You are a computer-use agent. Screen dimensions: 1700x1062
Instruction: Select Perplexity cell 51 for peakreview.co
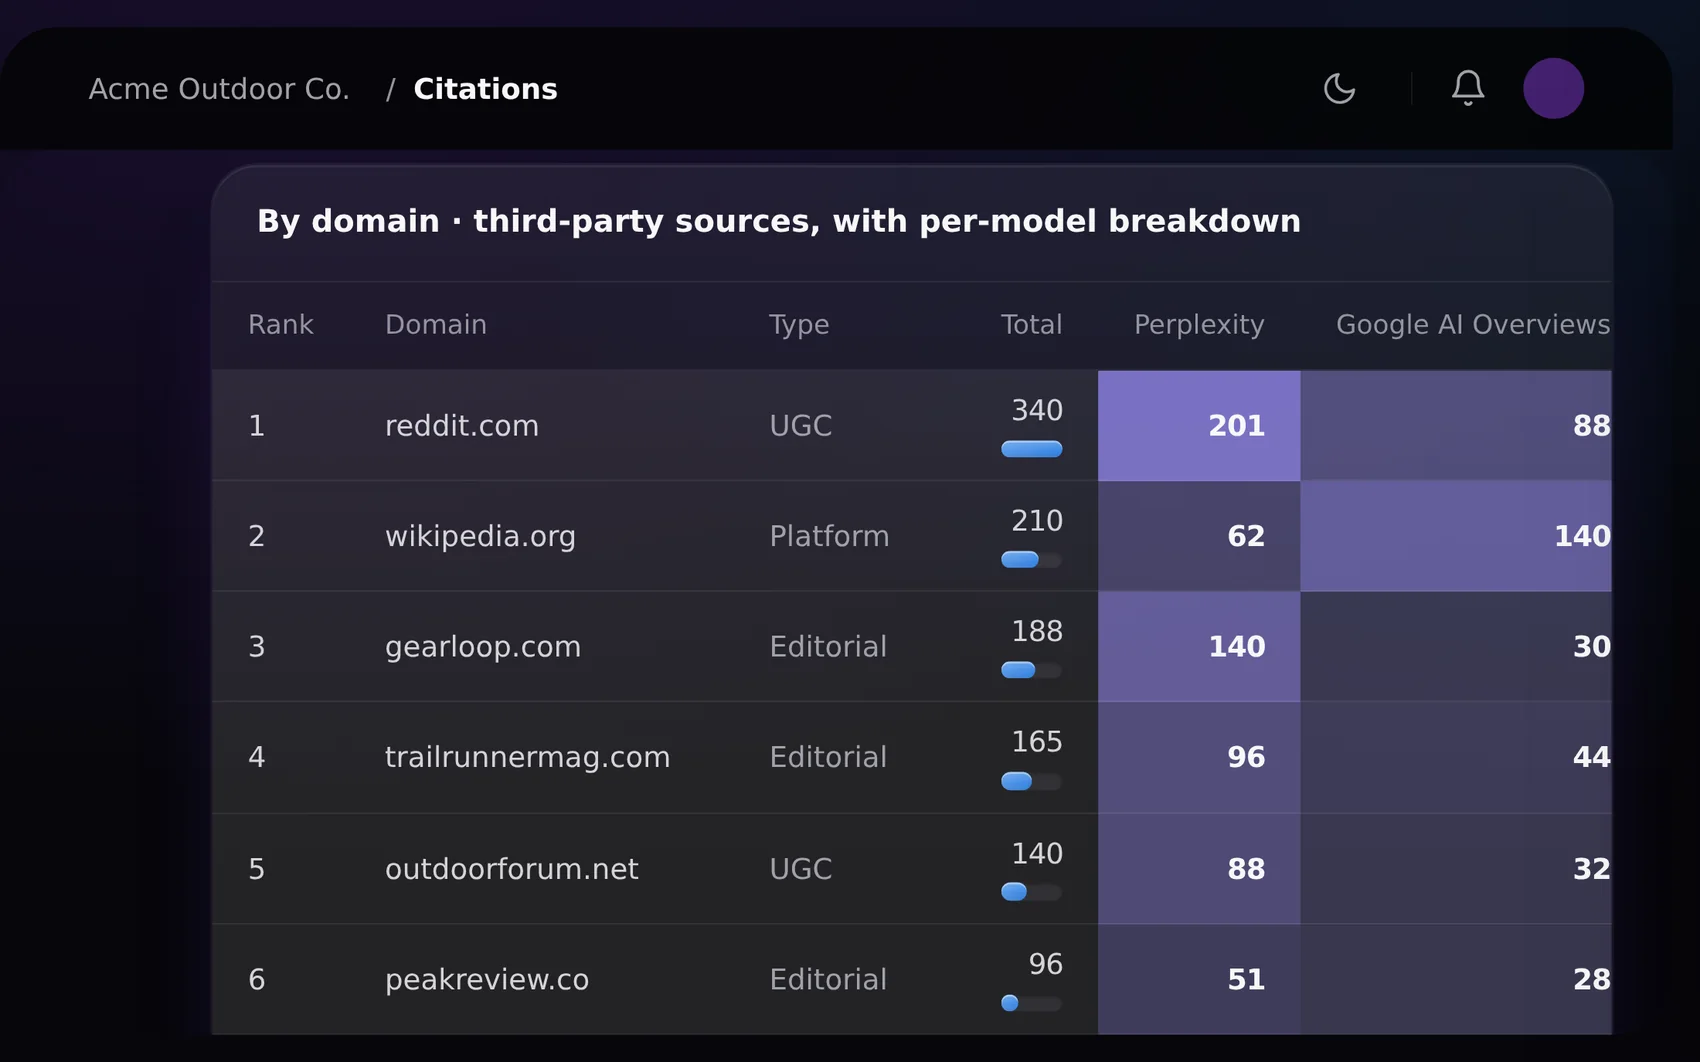click(1199, 979)
